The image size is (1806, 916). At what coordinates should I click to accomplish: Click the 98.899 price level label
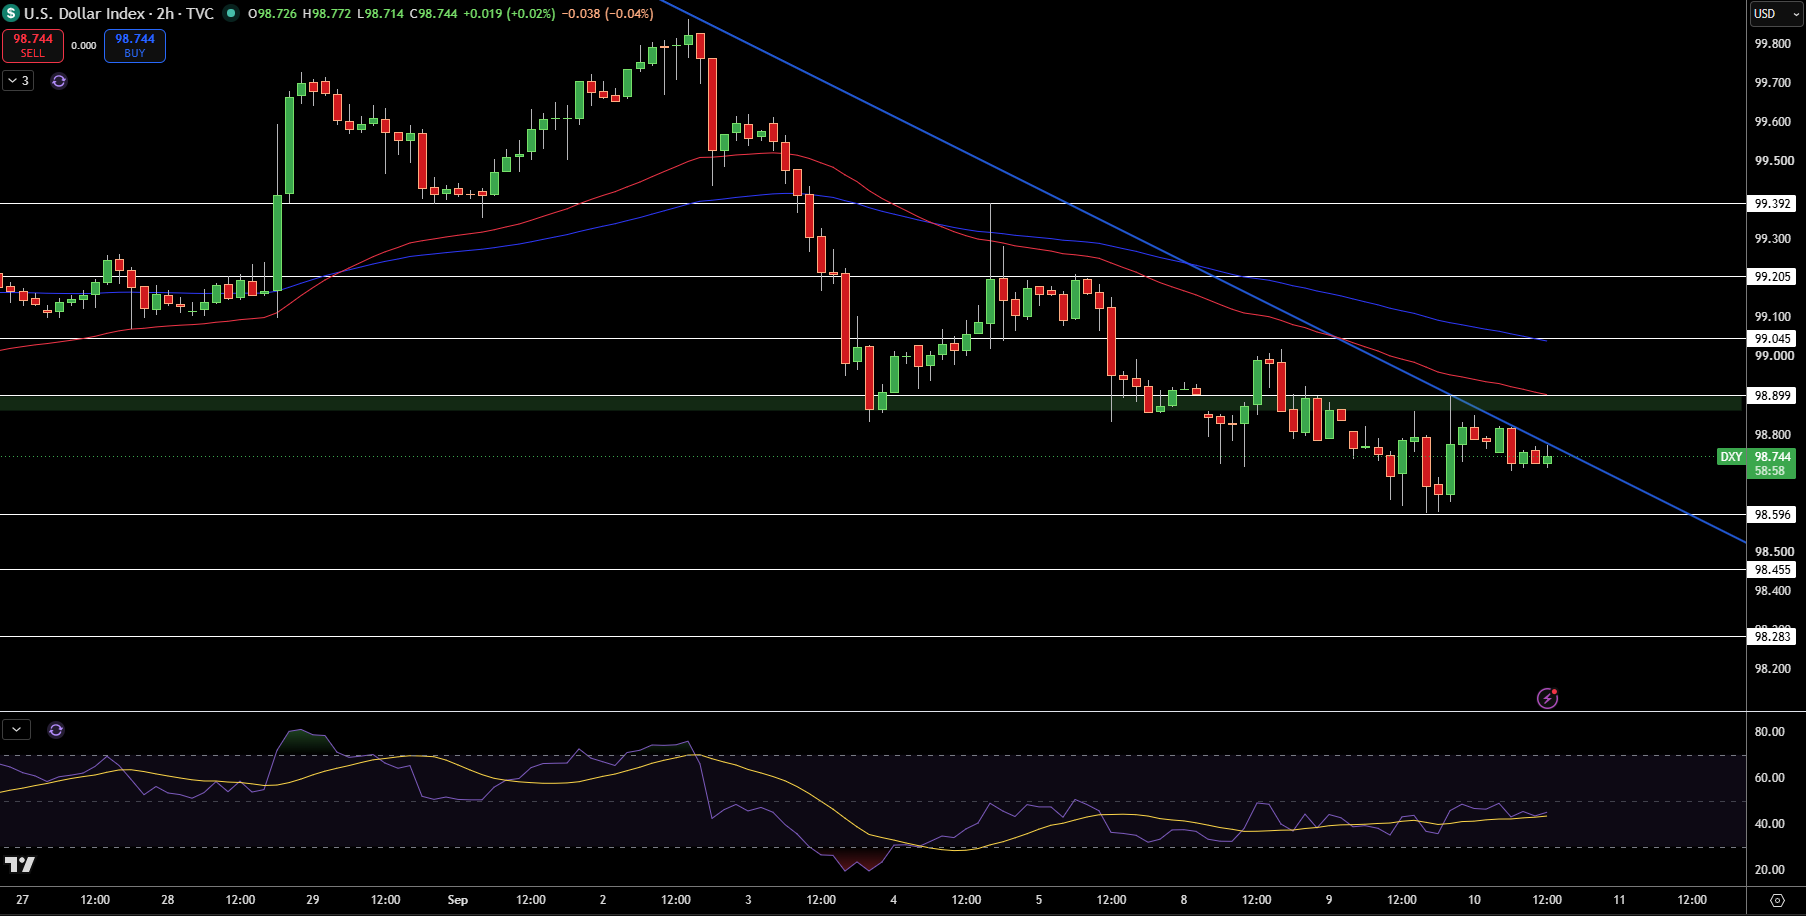(1772, 396)
